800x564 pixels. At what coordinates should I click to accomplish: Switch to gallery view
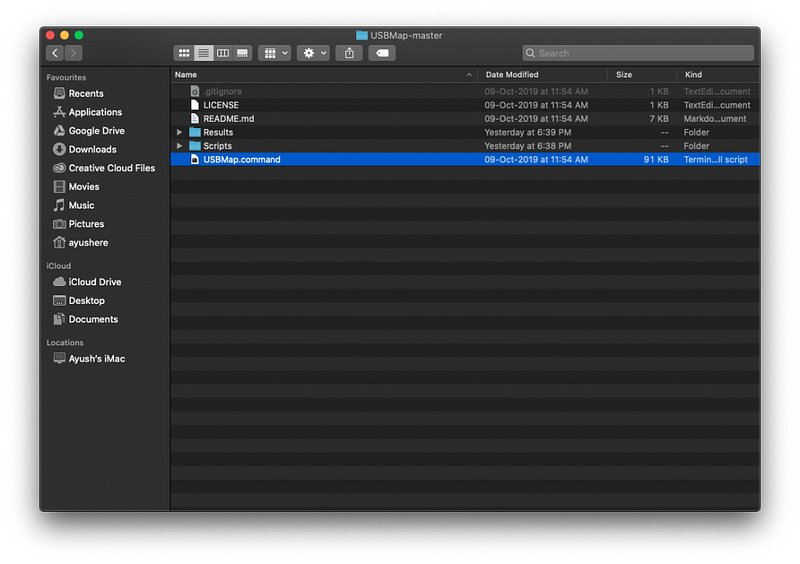[242, 53]
